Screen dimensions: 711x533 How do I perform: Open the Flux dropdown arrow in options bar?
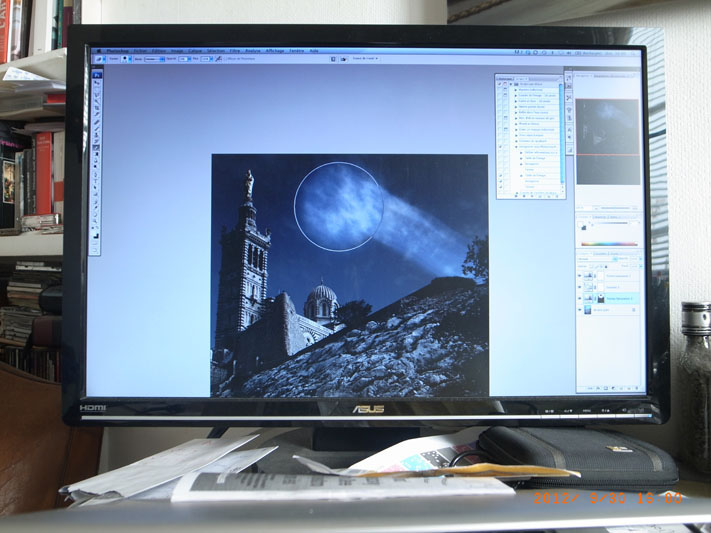pos(211,59)
